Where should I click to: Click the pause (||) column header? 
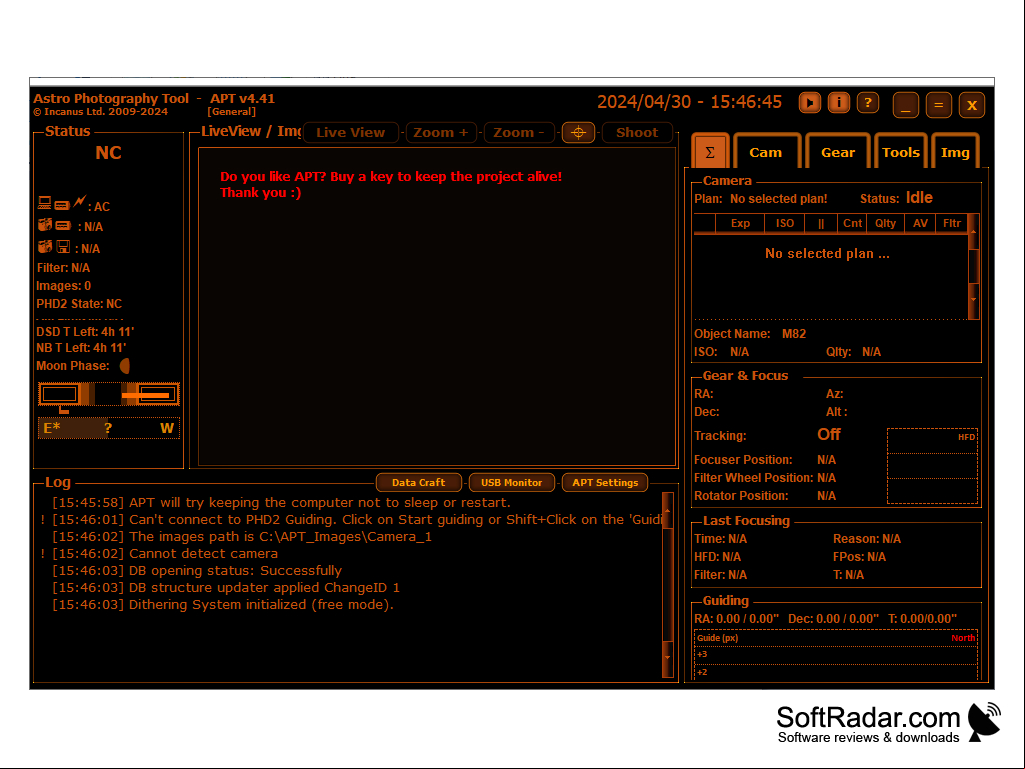click(820, 223)
